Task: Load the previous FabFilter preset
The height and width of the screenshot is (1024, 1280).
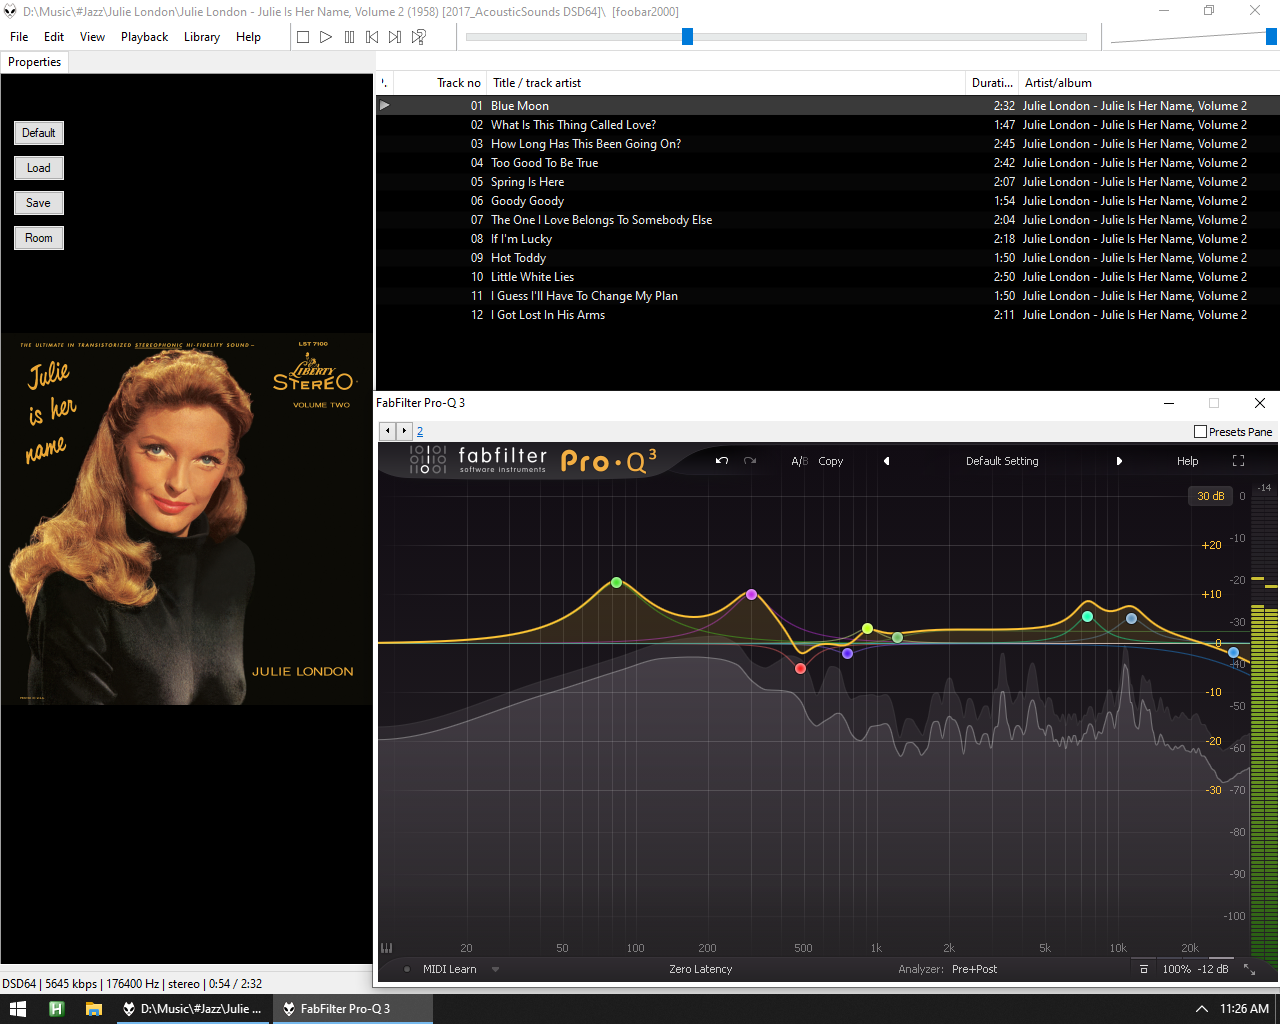Action: click(886, 461)
